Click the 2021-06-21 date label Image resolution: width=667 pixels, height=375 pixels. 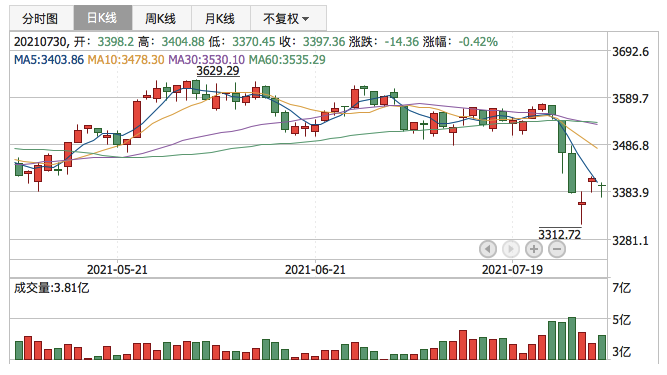(315, 270)
